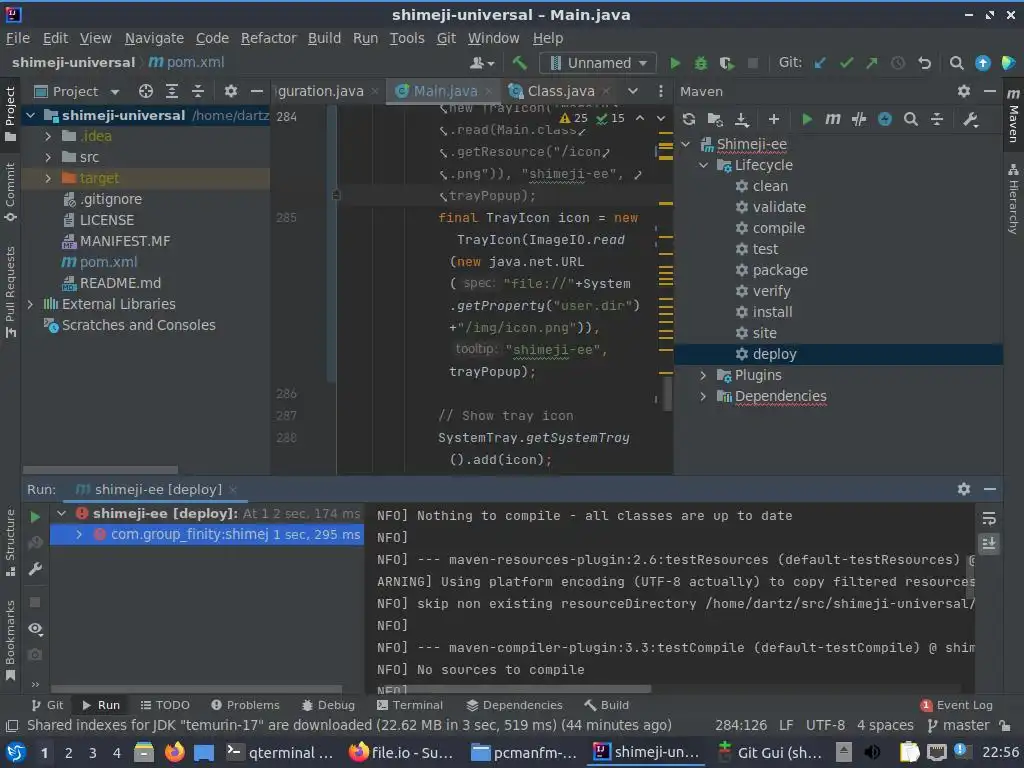Commit changes using Git checkmark icon
The image size is (1024, 768).
(x=846, y=63)
